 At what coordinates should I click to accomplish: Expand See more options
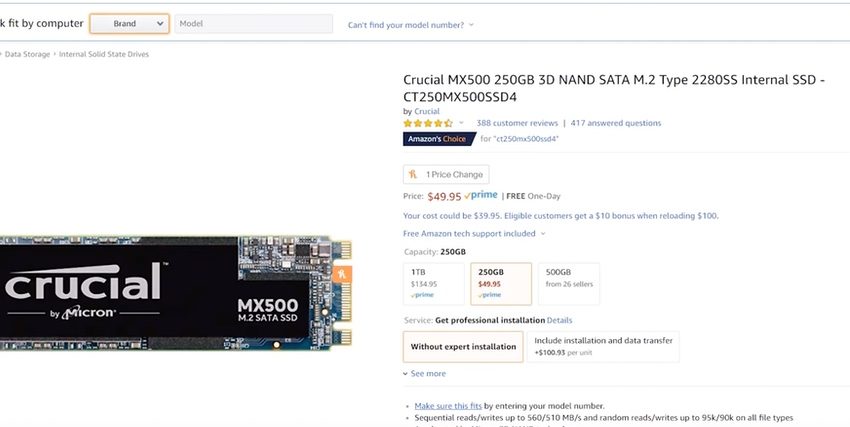tap(425, 374)
